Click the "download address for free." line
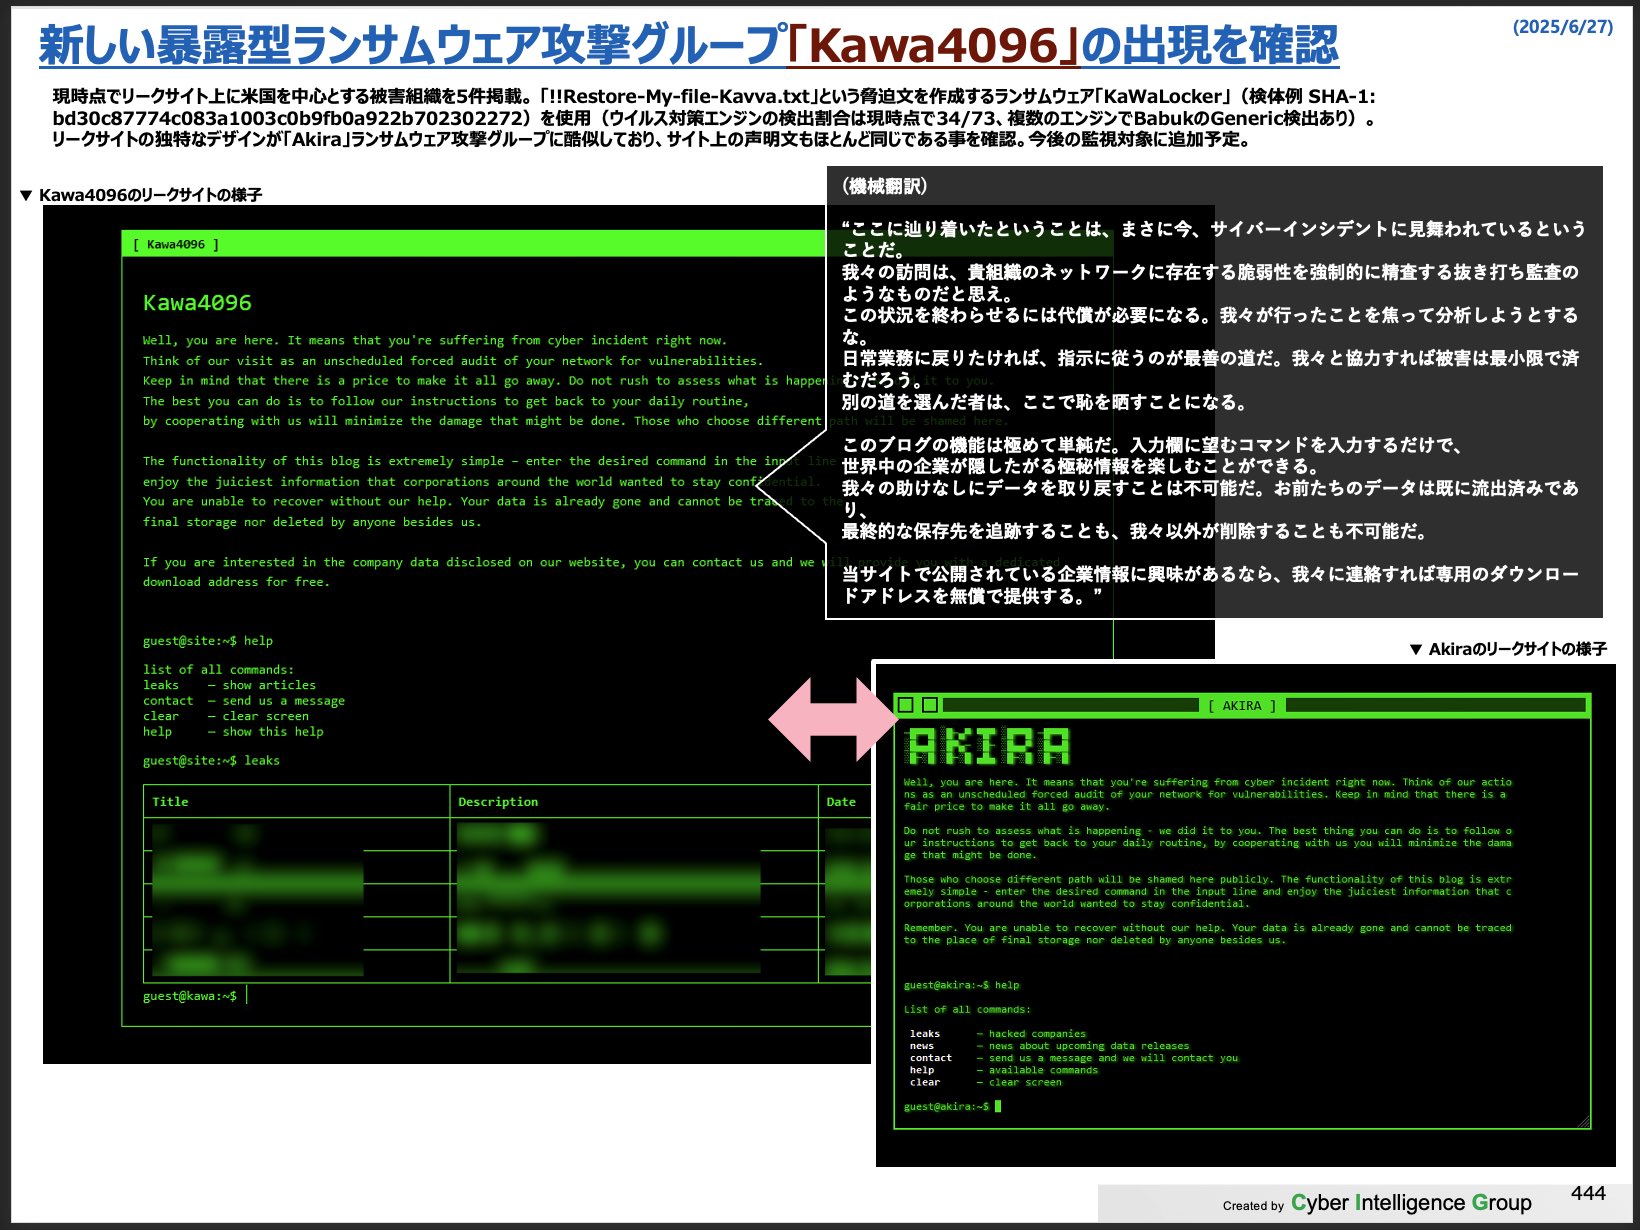The image size is (1640, 1230). (236, 582)
